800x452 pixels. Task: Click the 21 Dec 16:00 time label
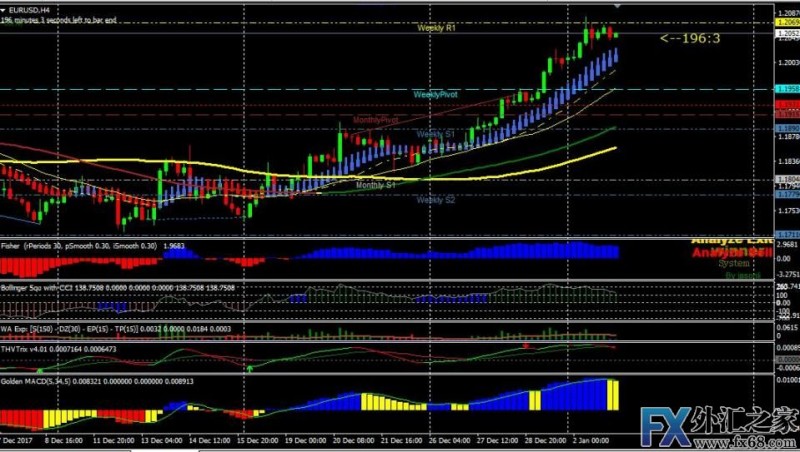pos(402,441)
